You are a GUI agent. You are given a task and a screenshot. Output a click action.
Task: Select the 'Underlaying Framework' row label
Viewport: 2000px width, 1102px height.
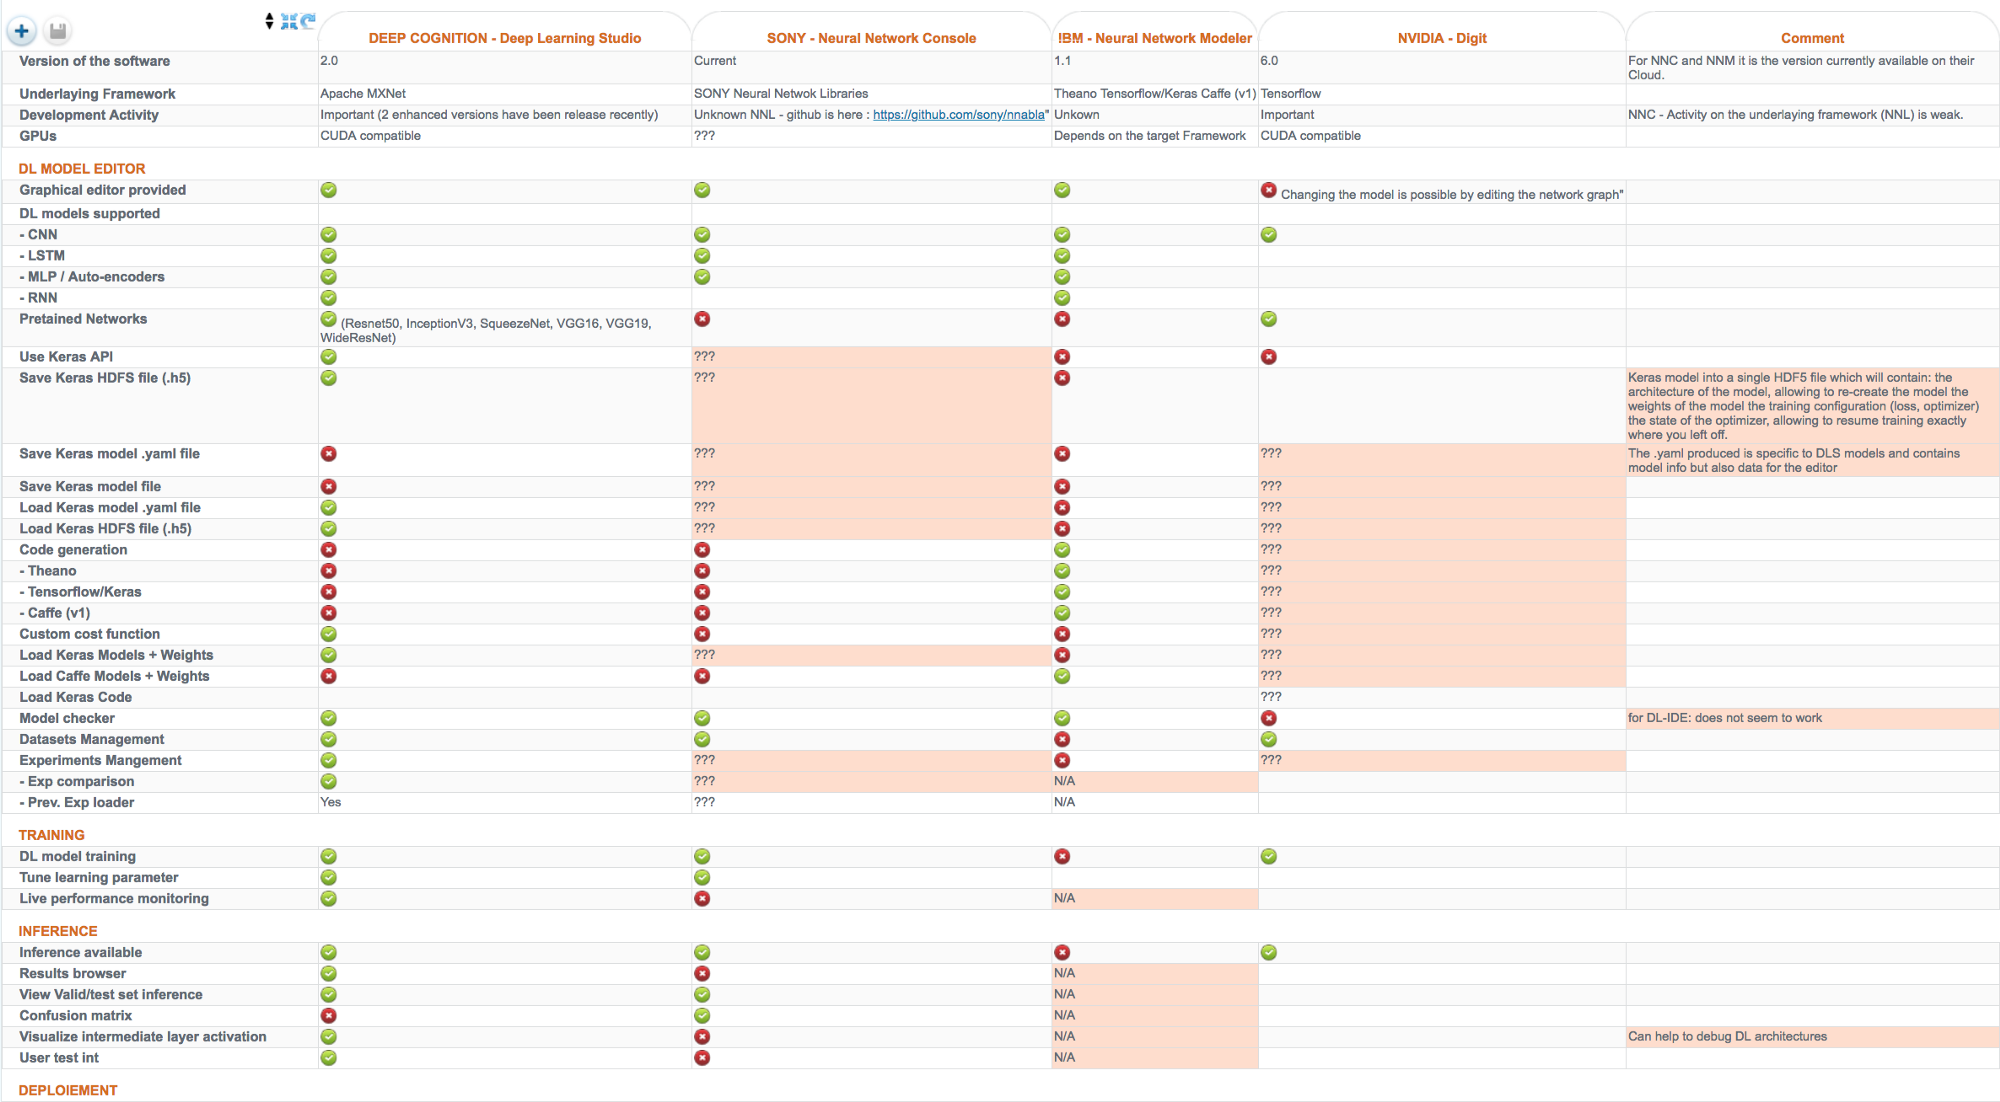(97, 94)
